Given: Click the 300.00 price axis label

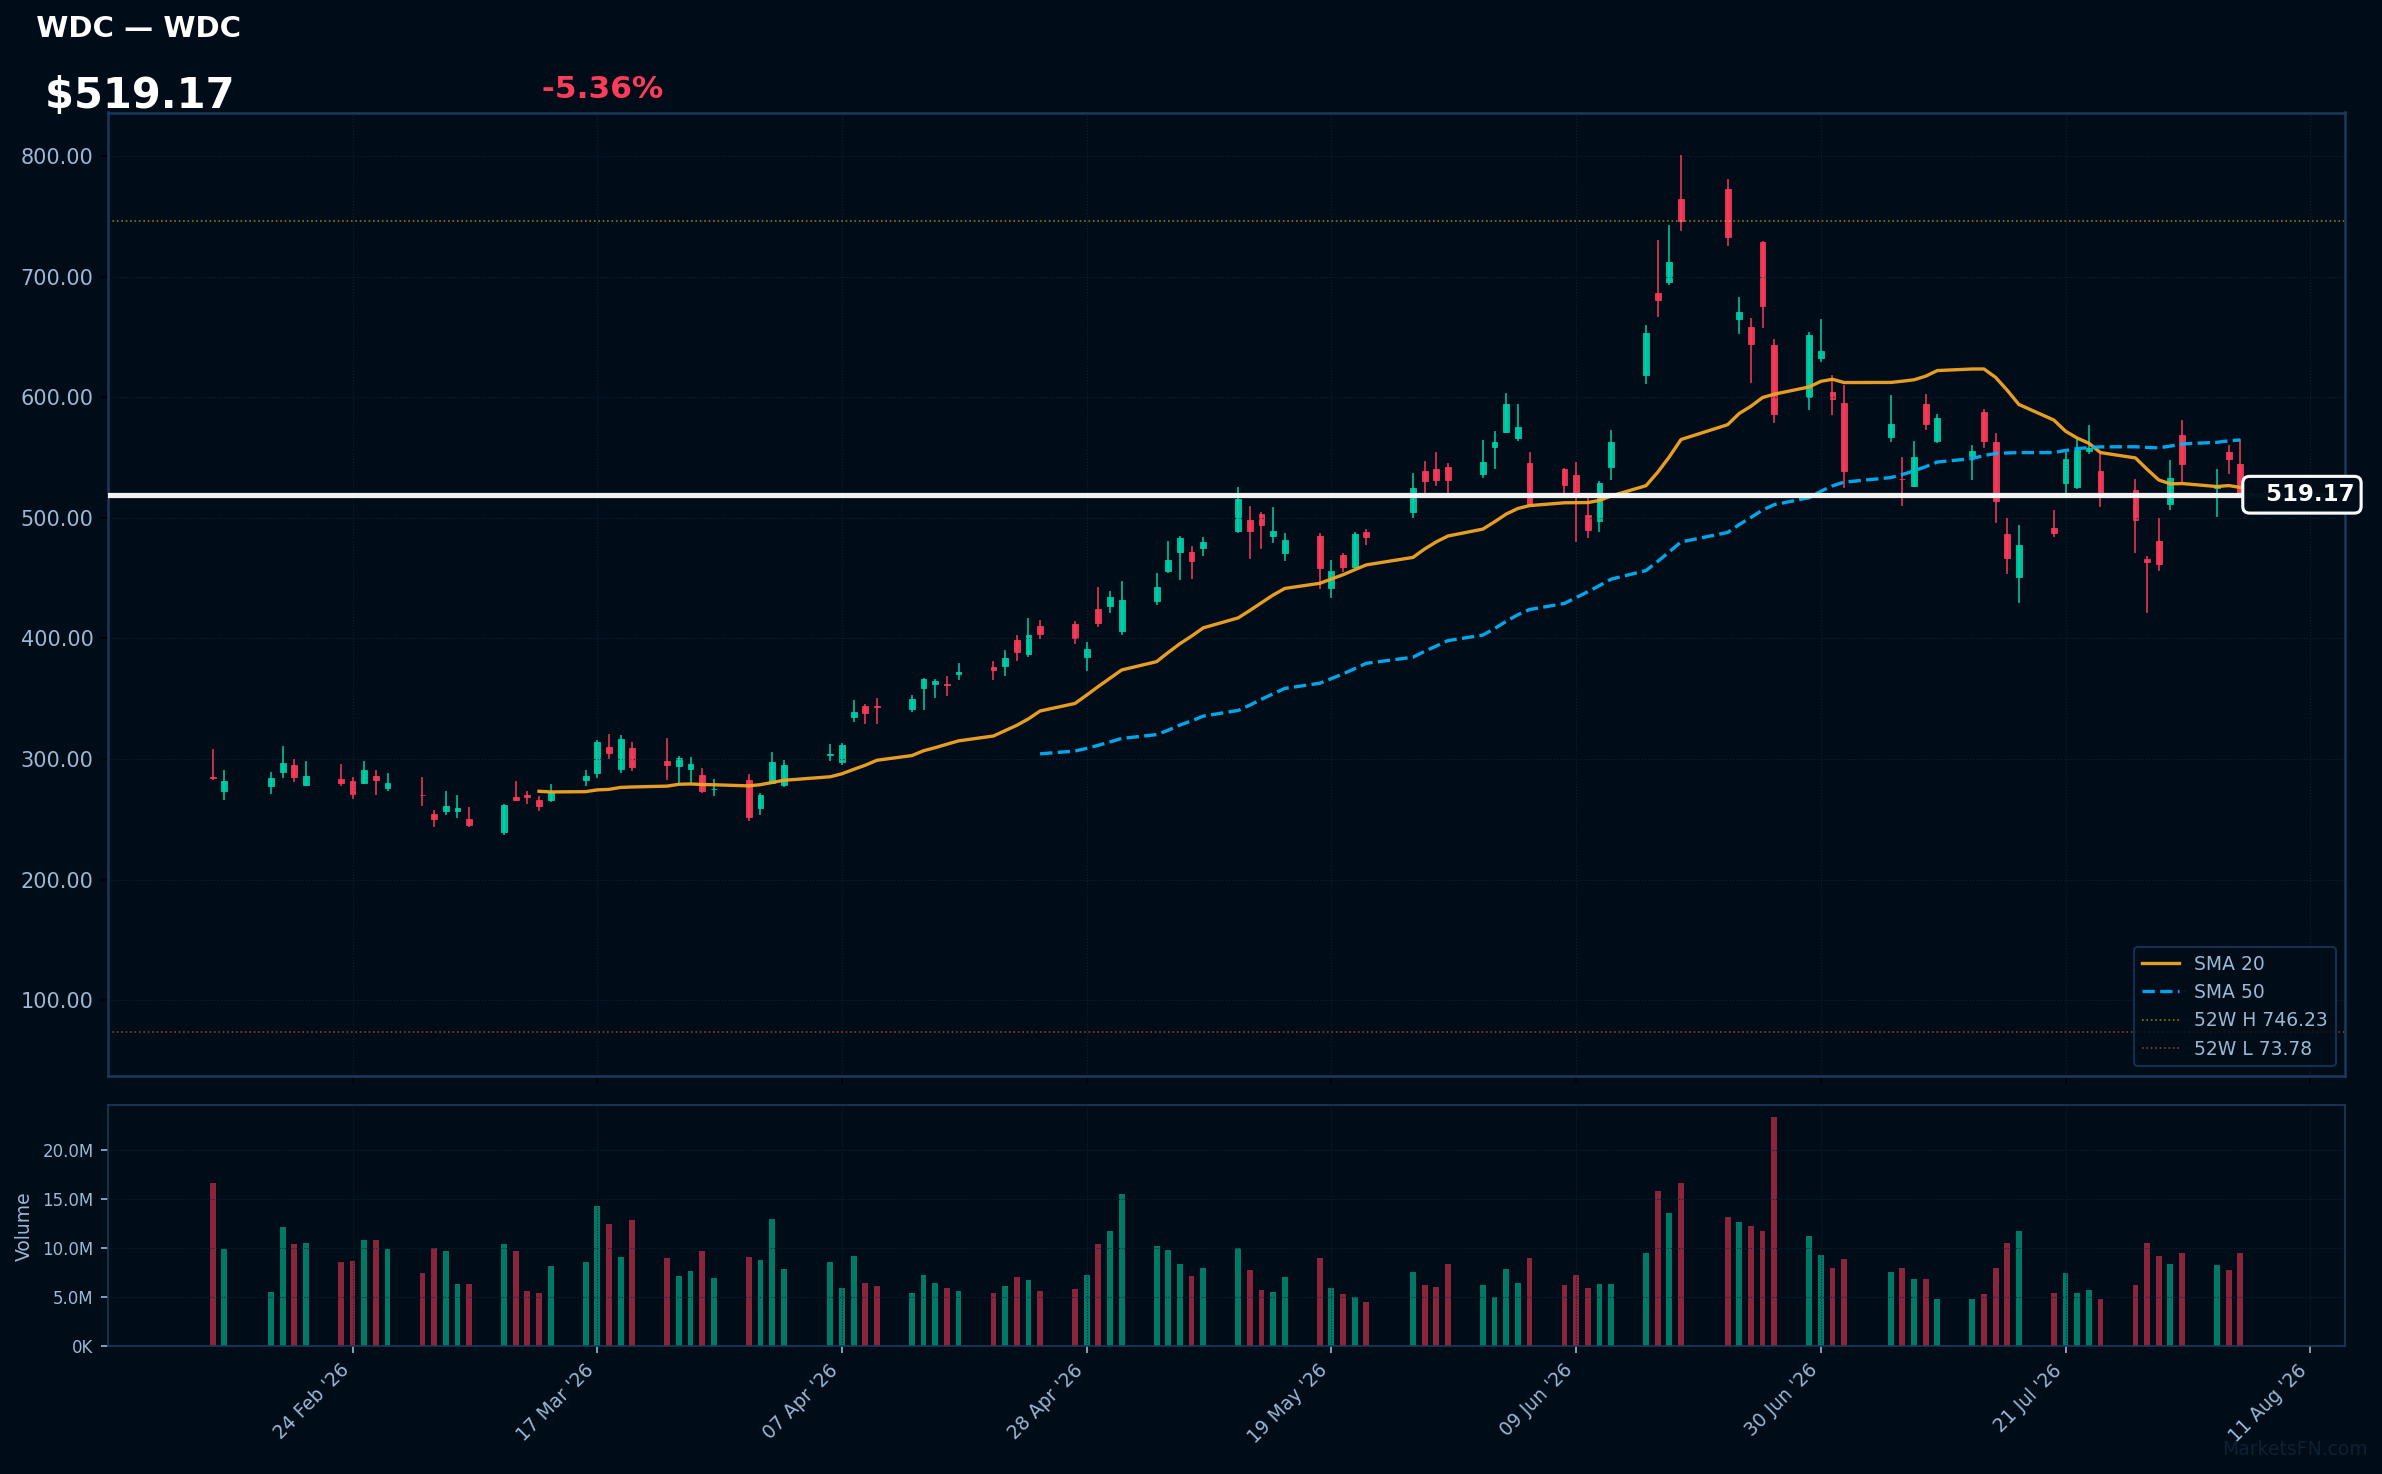Looking at the screenshot, I should pos(57,759).
